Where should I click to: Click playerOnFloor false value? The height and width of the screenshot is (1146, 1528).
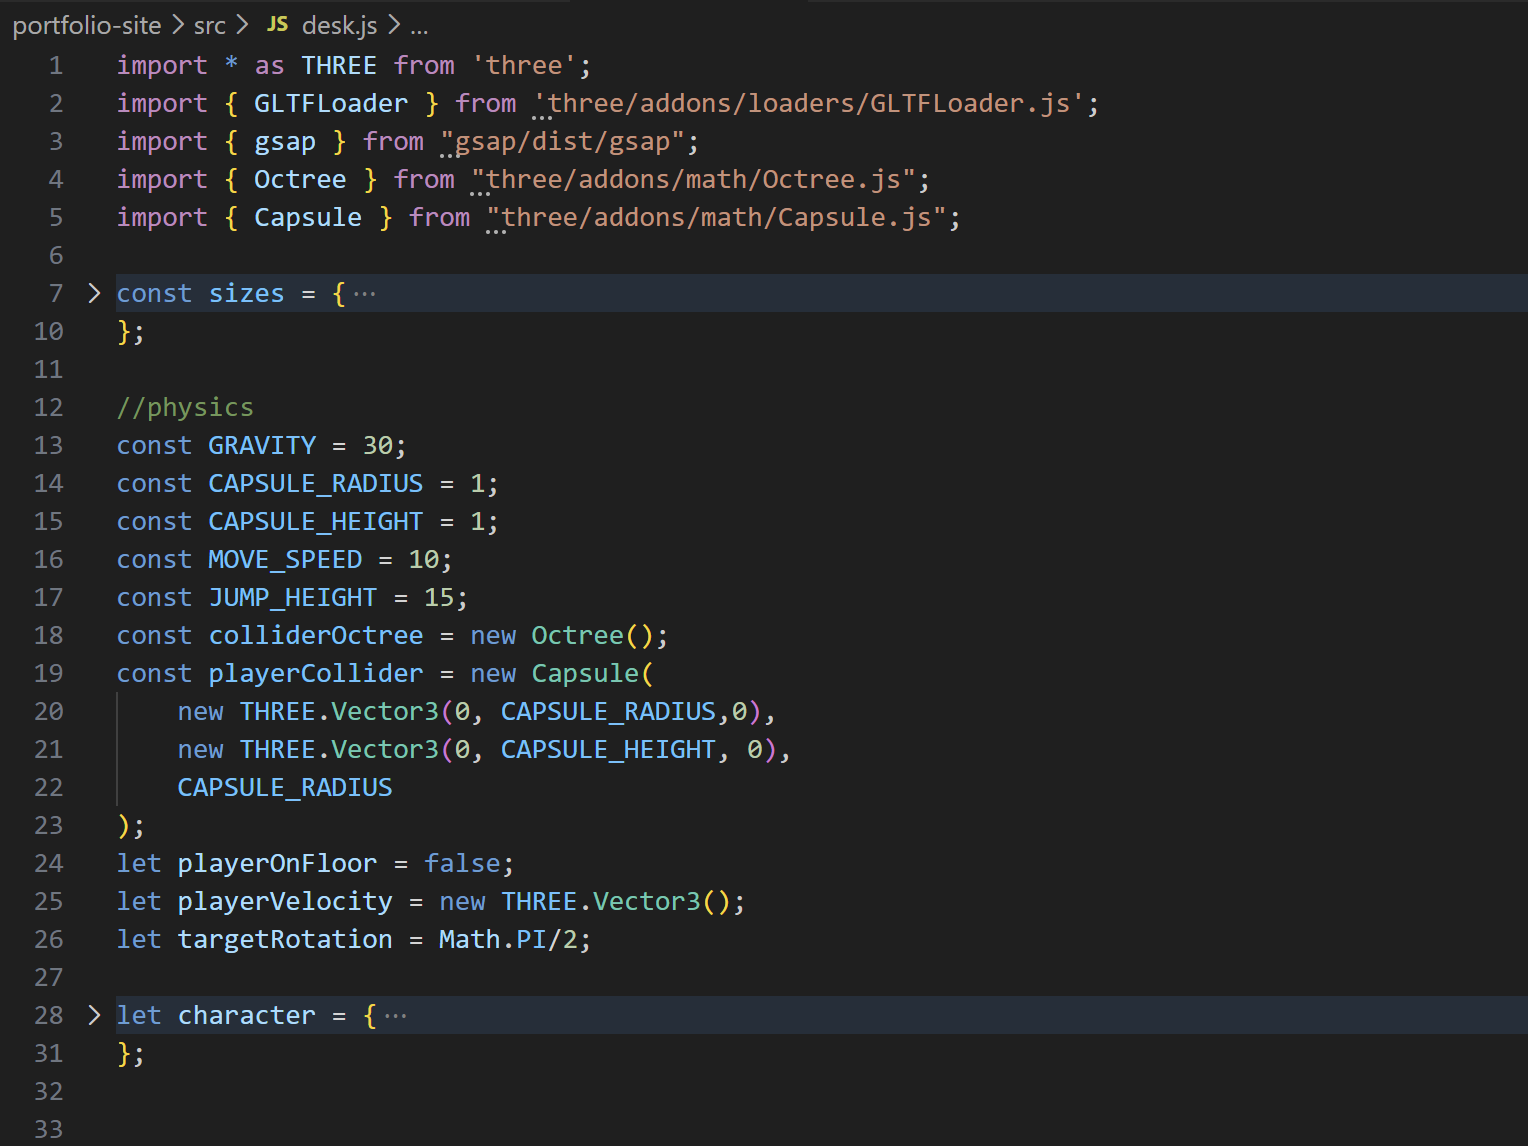462,863
